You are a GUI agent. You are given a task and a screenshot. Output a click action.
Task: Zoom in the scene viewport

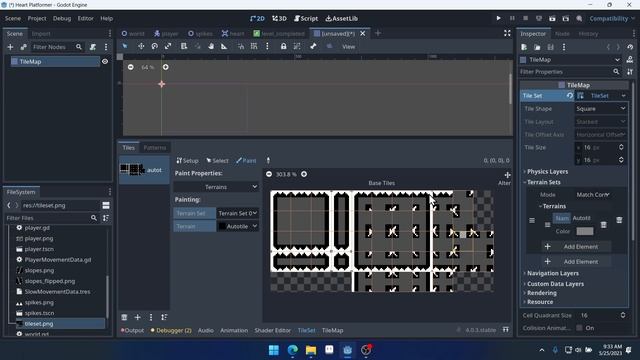[166, 67]
